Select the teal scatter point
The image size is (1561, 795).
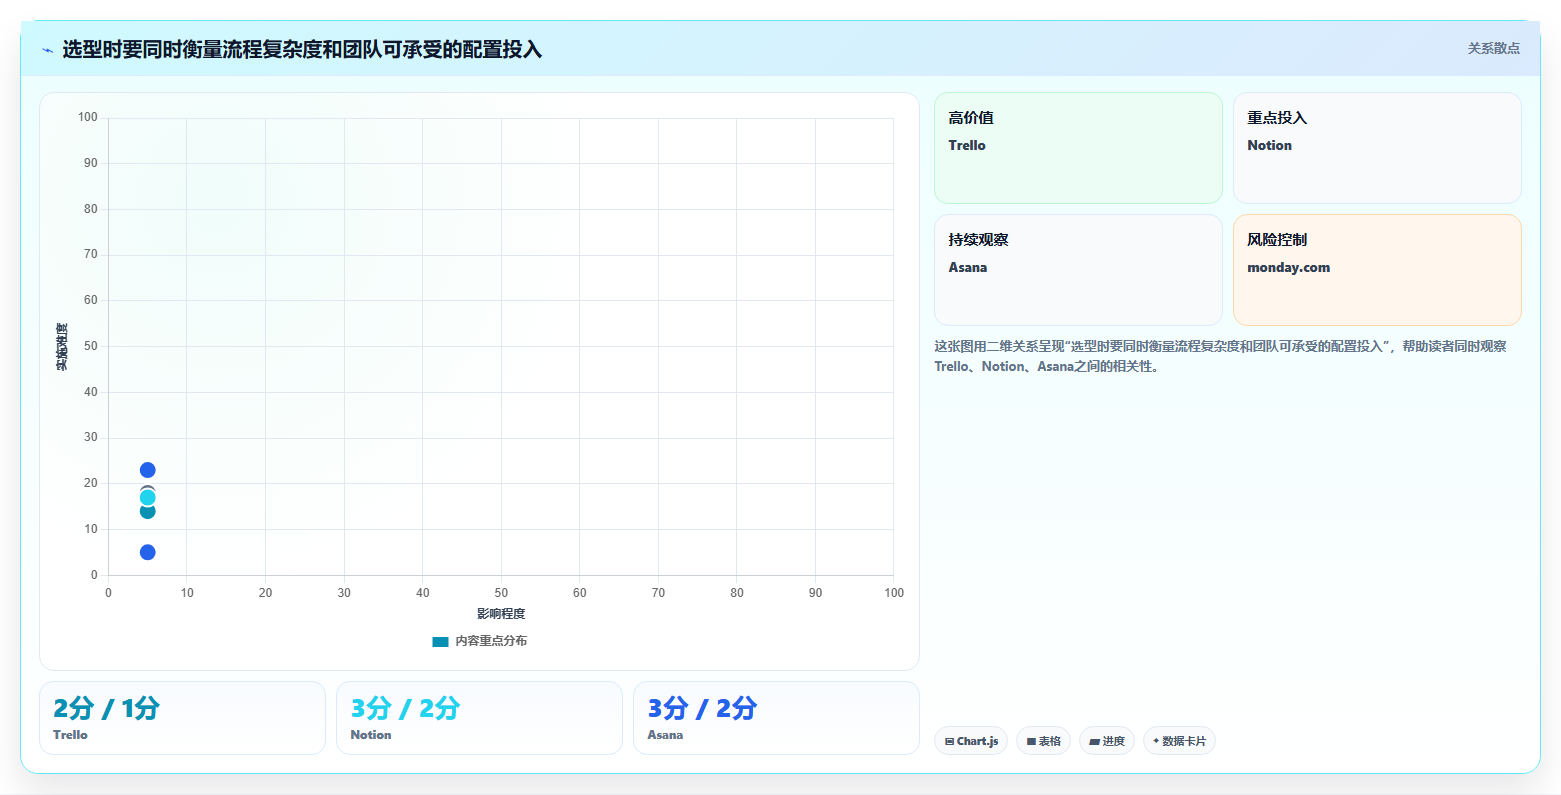click(147, 512)
